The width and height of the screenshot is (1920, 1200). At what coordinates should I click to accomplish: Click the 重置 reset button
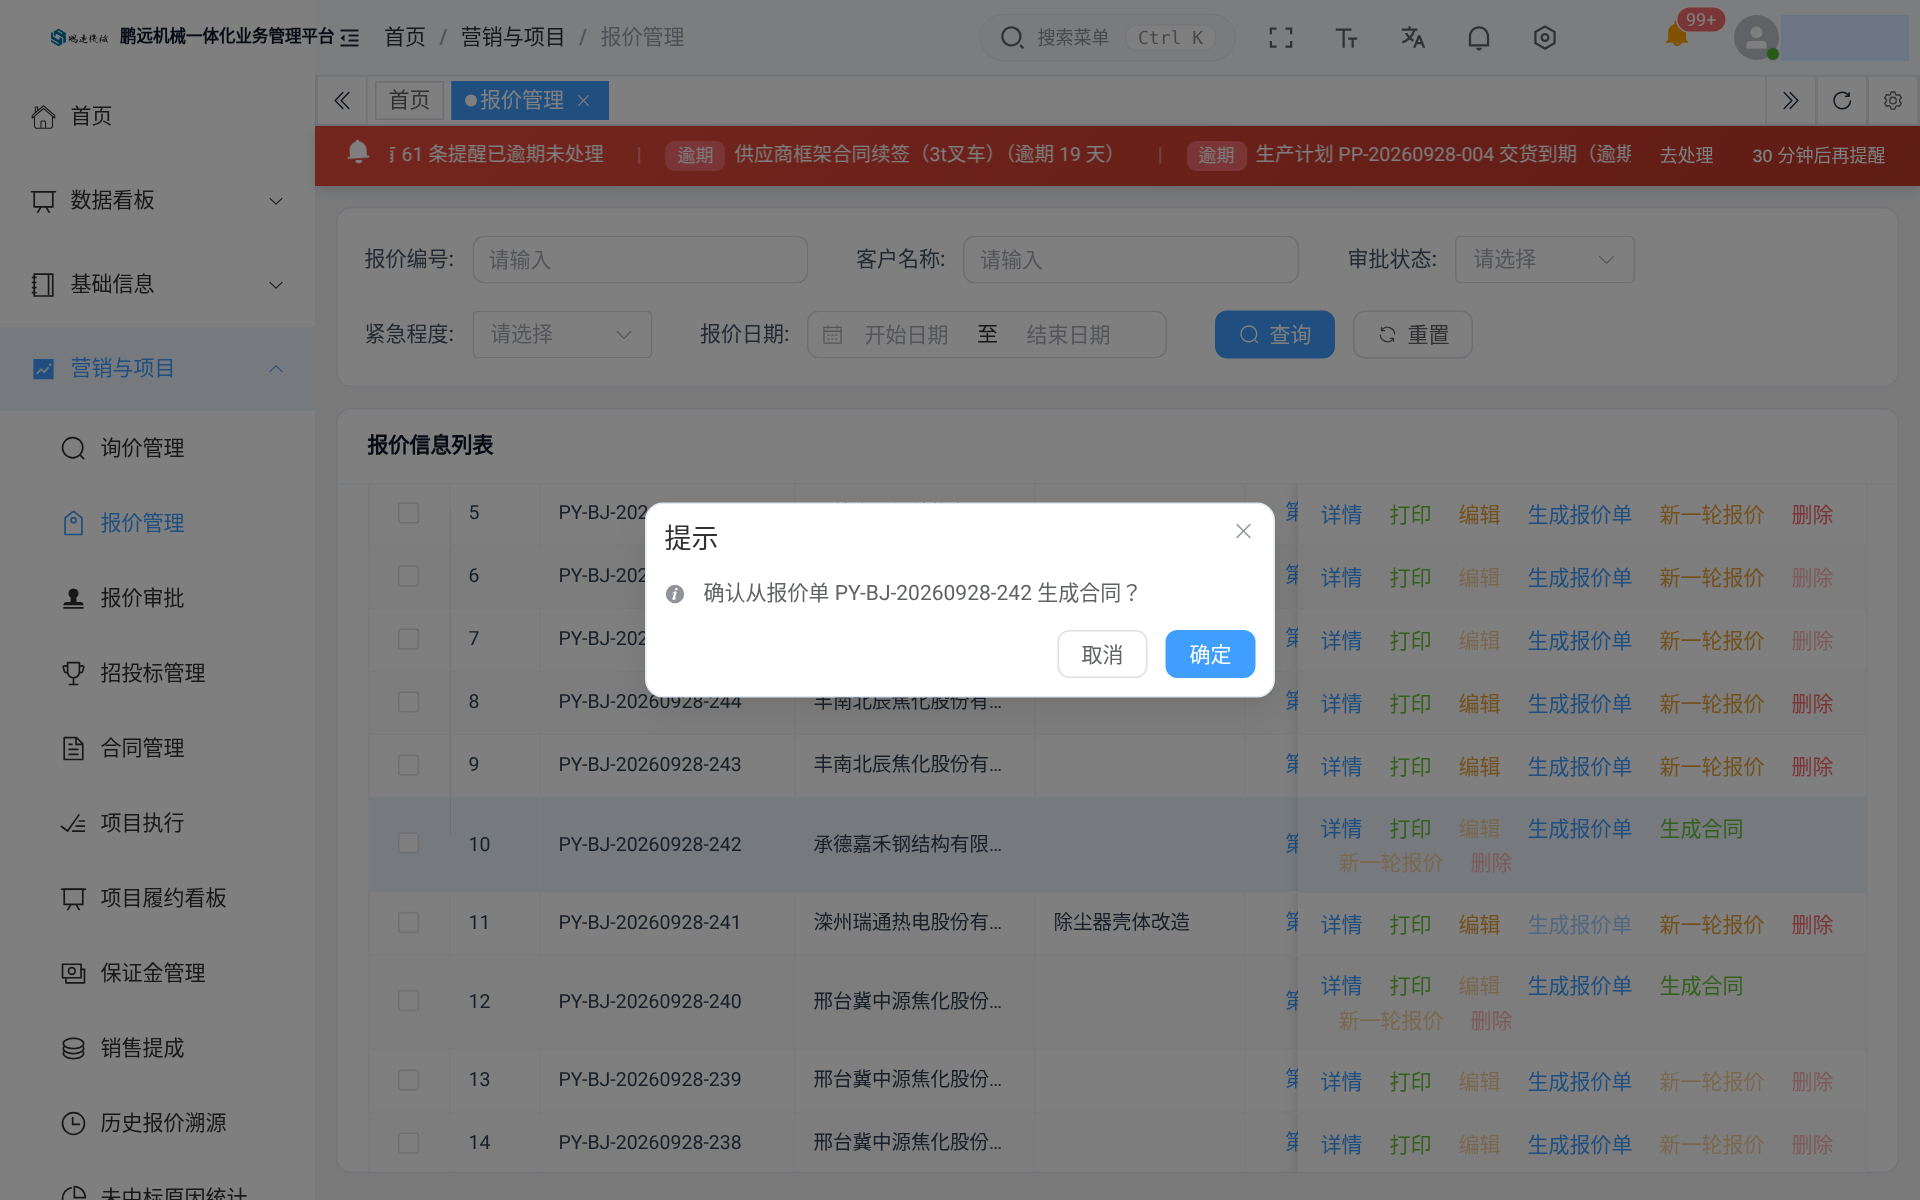[x=1413, y=334]
